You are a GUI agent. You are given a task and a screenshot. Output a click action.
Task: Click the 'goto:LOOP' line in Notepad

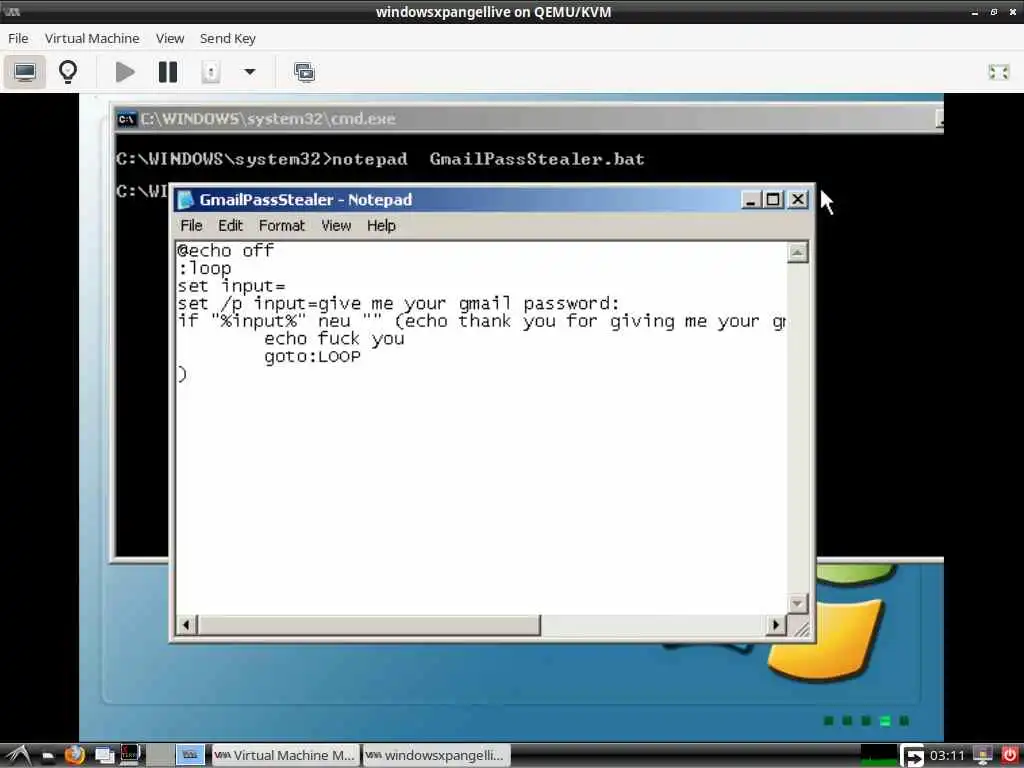(312, 357)
